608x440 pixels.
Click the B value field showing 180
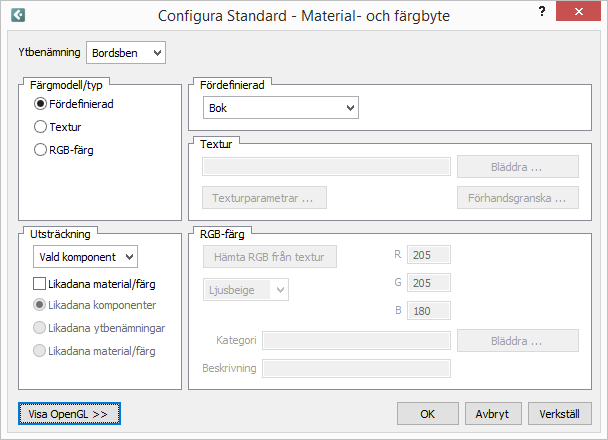tap(430, 311)
